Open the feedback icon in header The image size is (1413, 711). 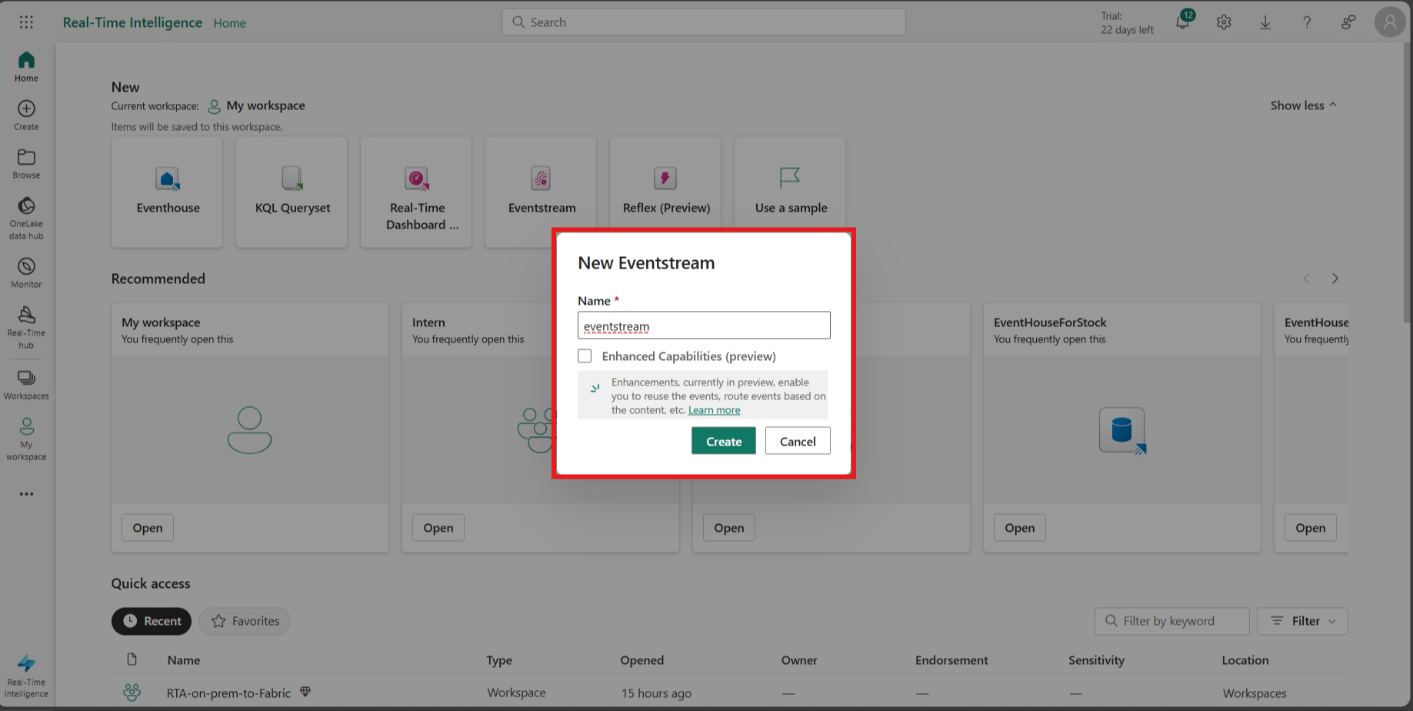tap(1348, 22)
